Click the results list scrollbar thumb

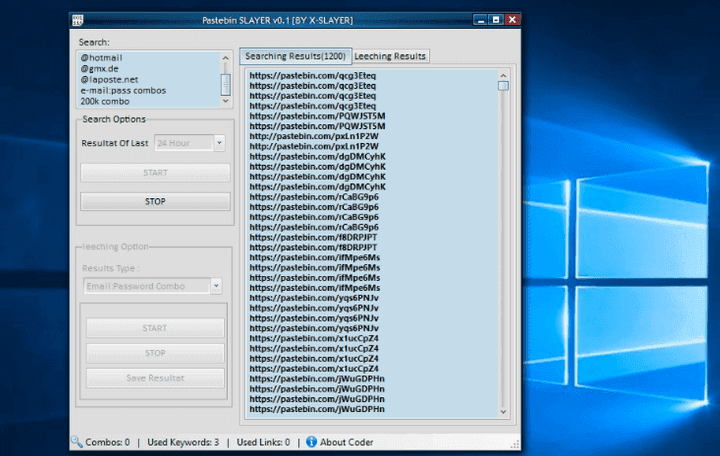click(x=503, y=86)
